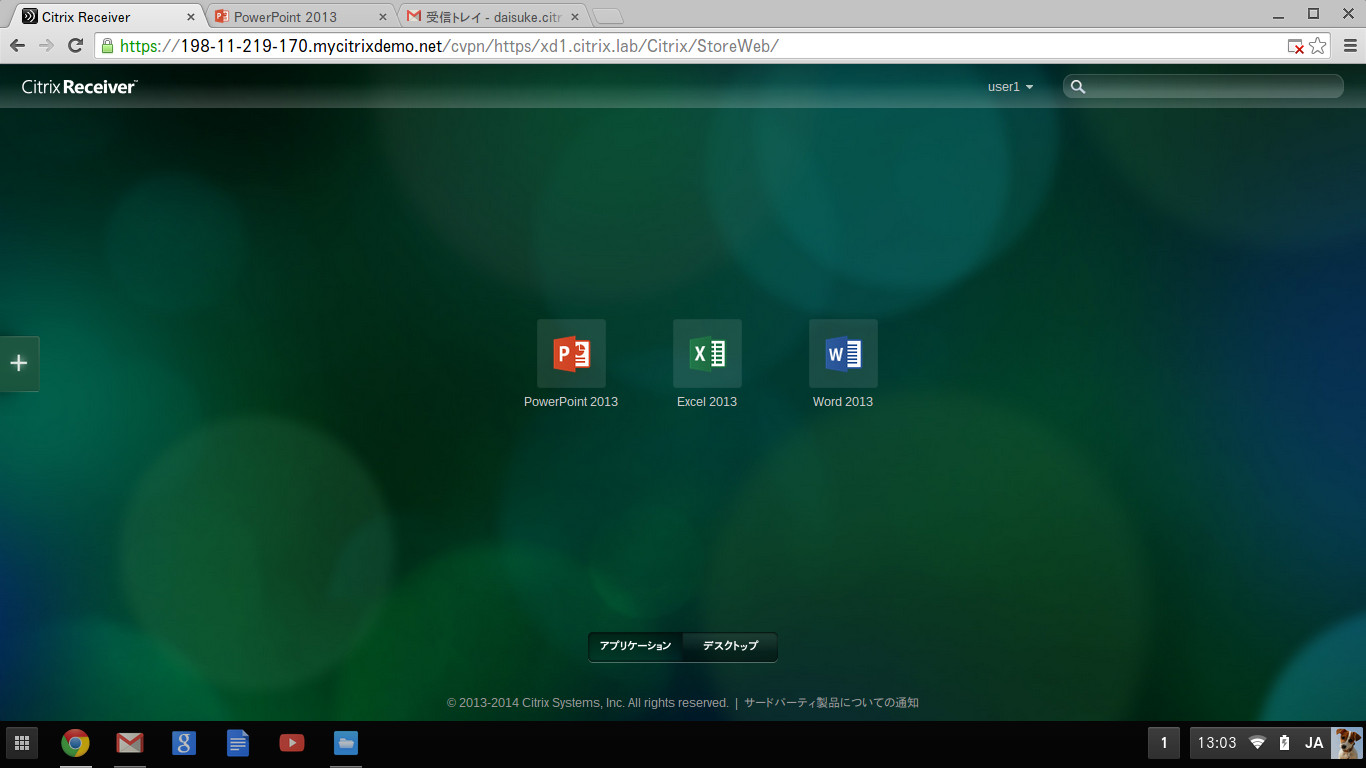Click the PowerPoint 2013 label text
The image size is (1366, 768).
pos(571,402)
